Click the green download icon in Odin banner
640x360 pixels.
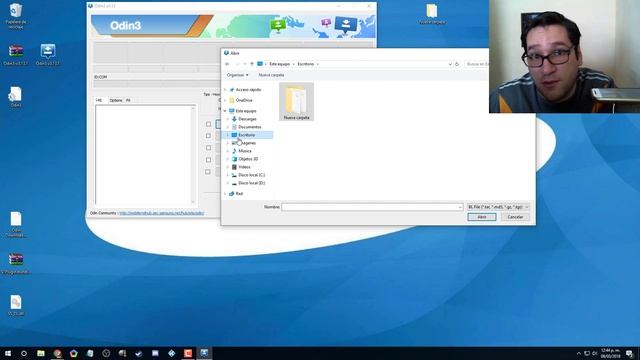pyautogui.click(x=278, y=25)
